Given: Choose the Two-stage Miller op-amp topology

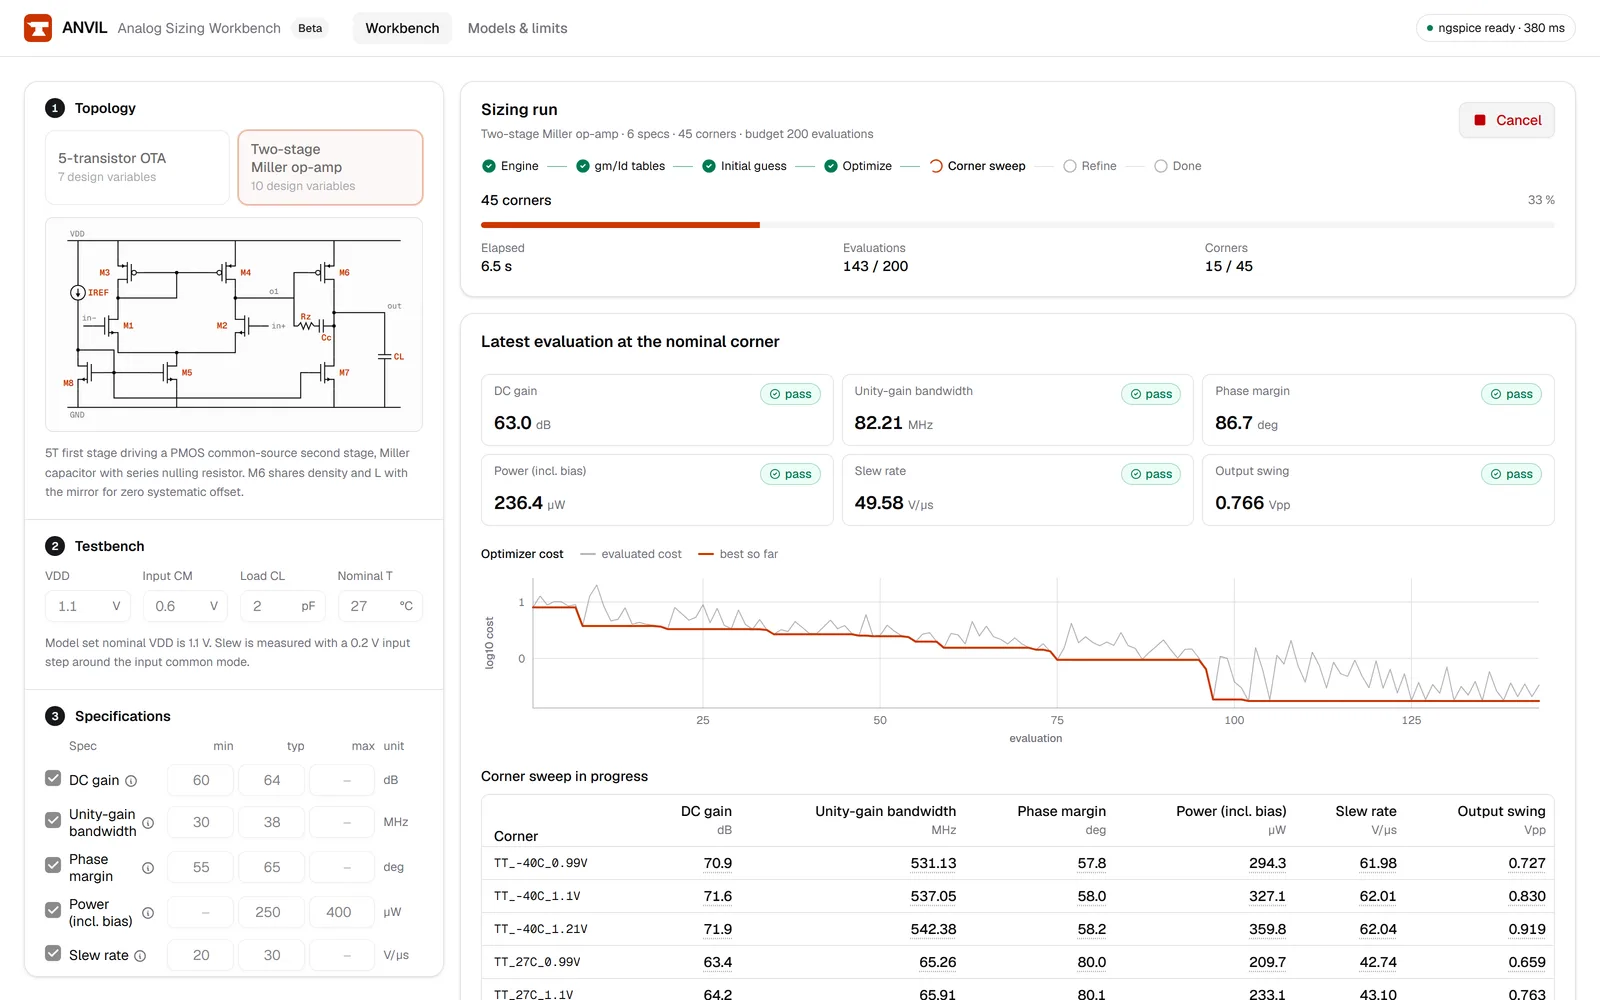Looking at the screenshot, I should point(330,167).
